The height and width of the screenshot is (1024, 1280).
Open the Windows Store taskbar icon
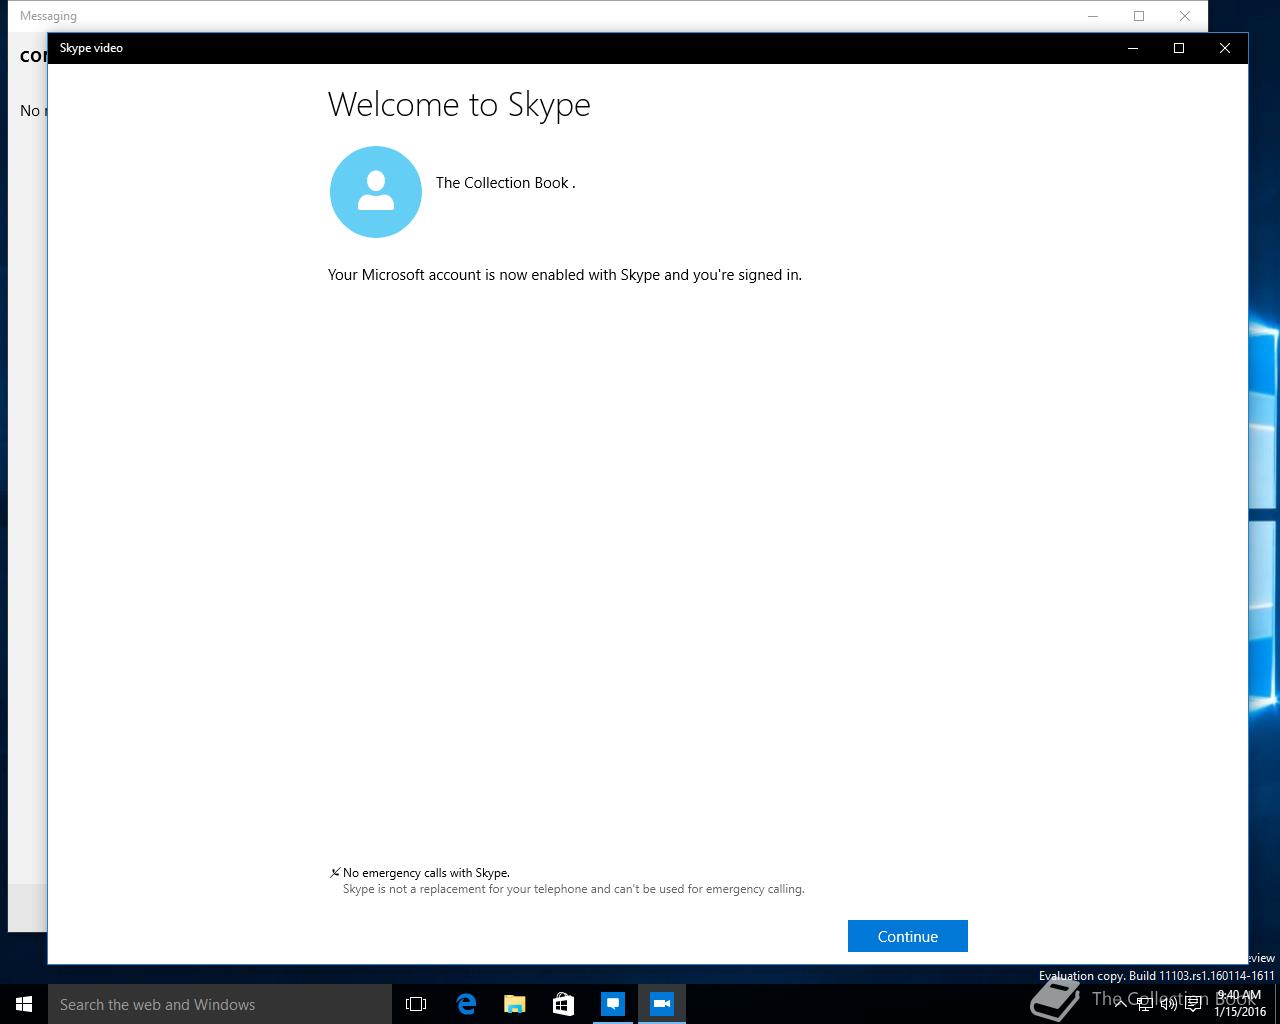point(564,1004)
